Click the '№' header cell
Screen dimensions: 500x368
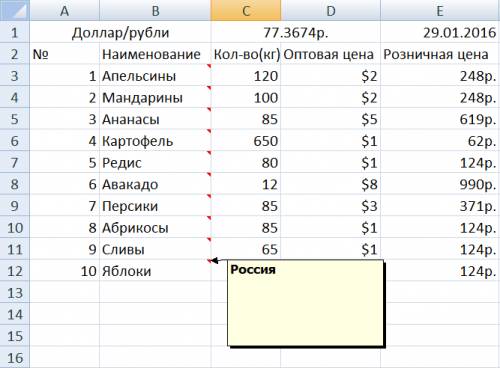65,54
